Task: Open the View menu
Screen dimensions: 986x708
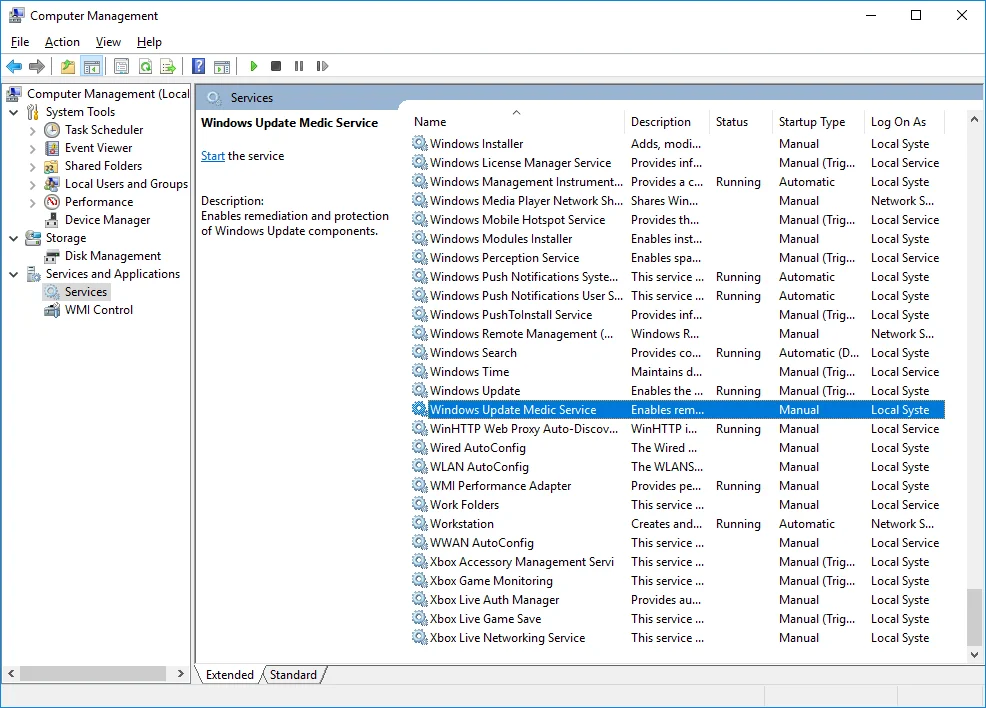Action: click(108, 42)
